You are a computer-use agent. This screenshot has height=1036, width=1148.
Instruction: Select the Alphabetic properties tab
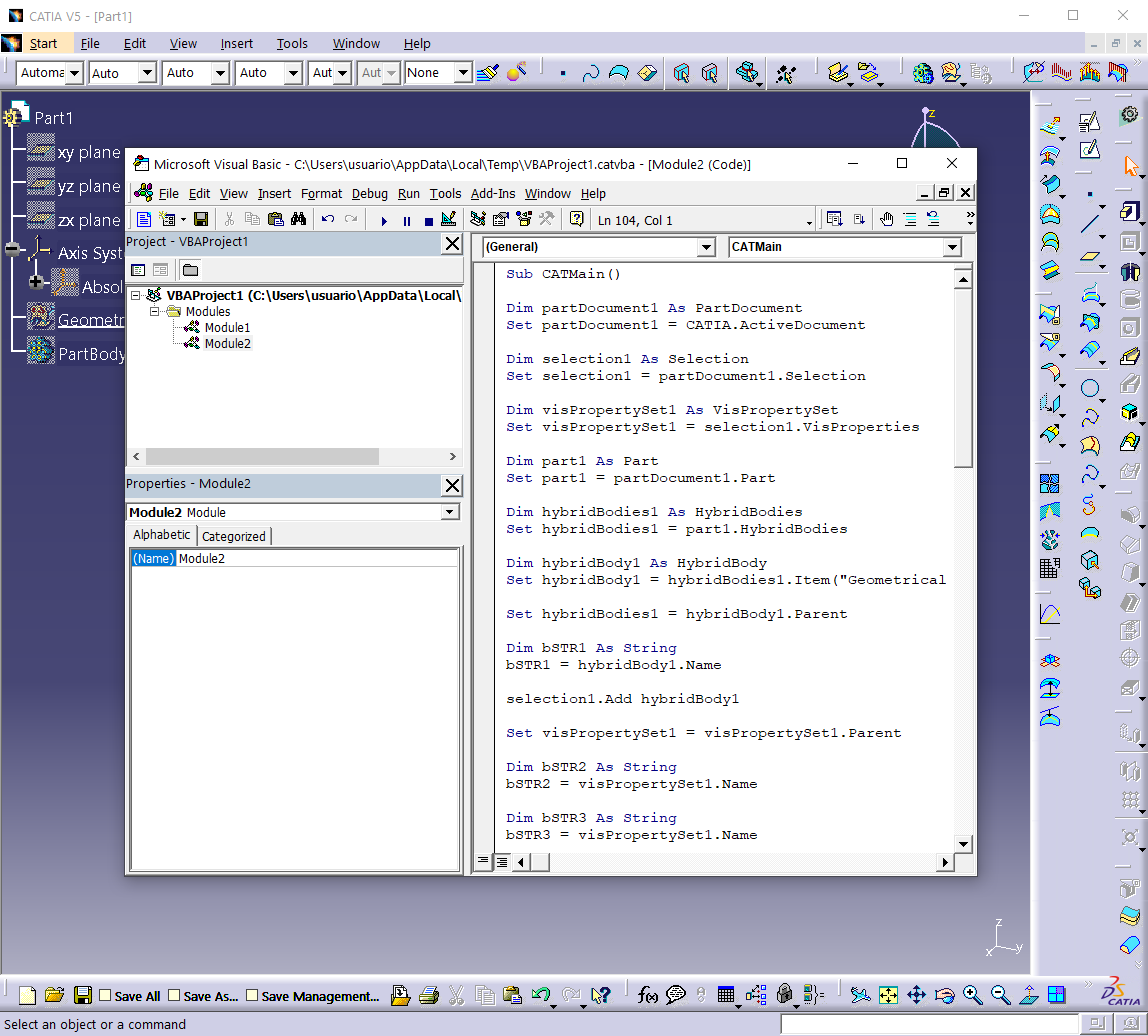coord(162,534)
